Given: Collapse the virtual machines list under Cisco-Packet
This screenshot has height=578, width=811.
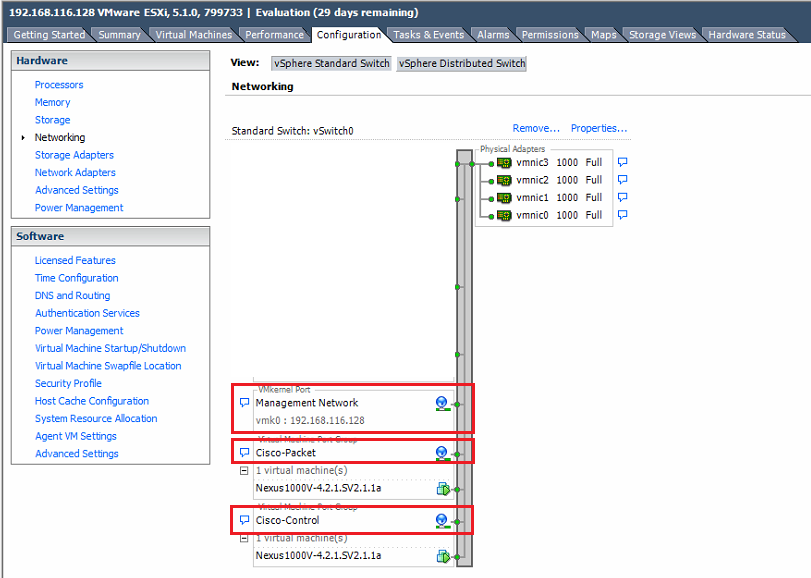Looking at the screenshot, I should [x=244, y=471].
